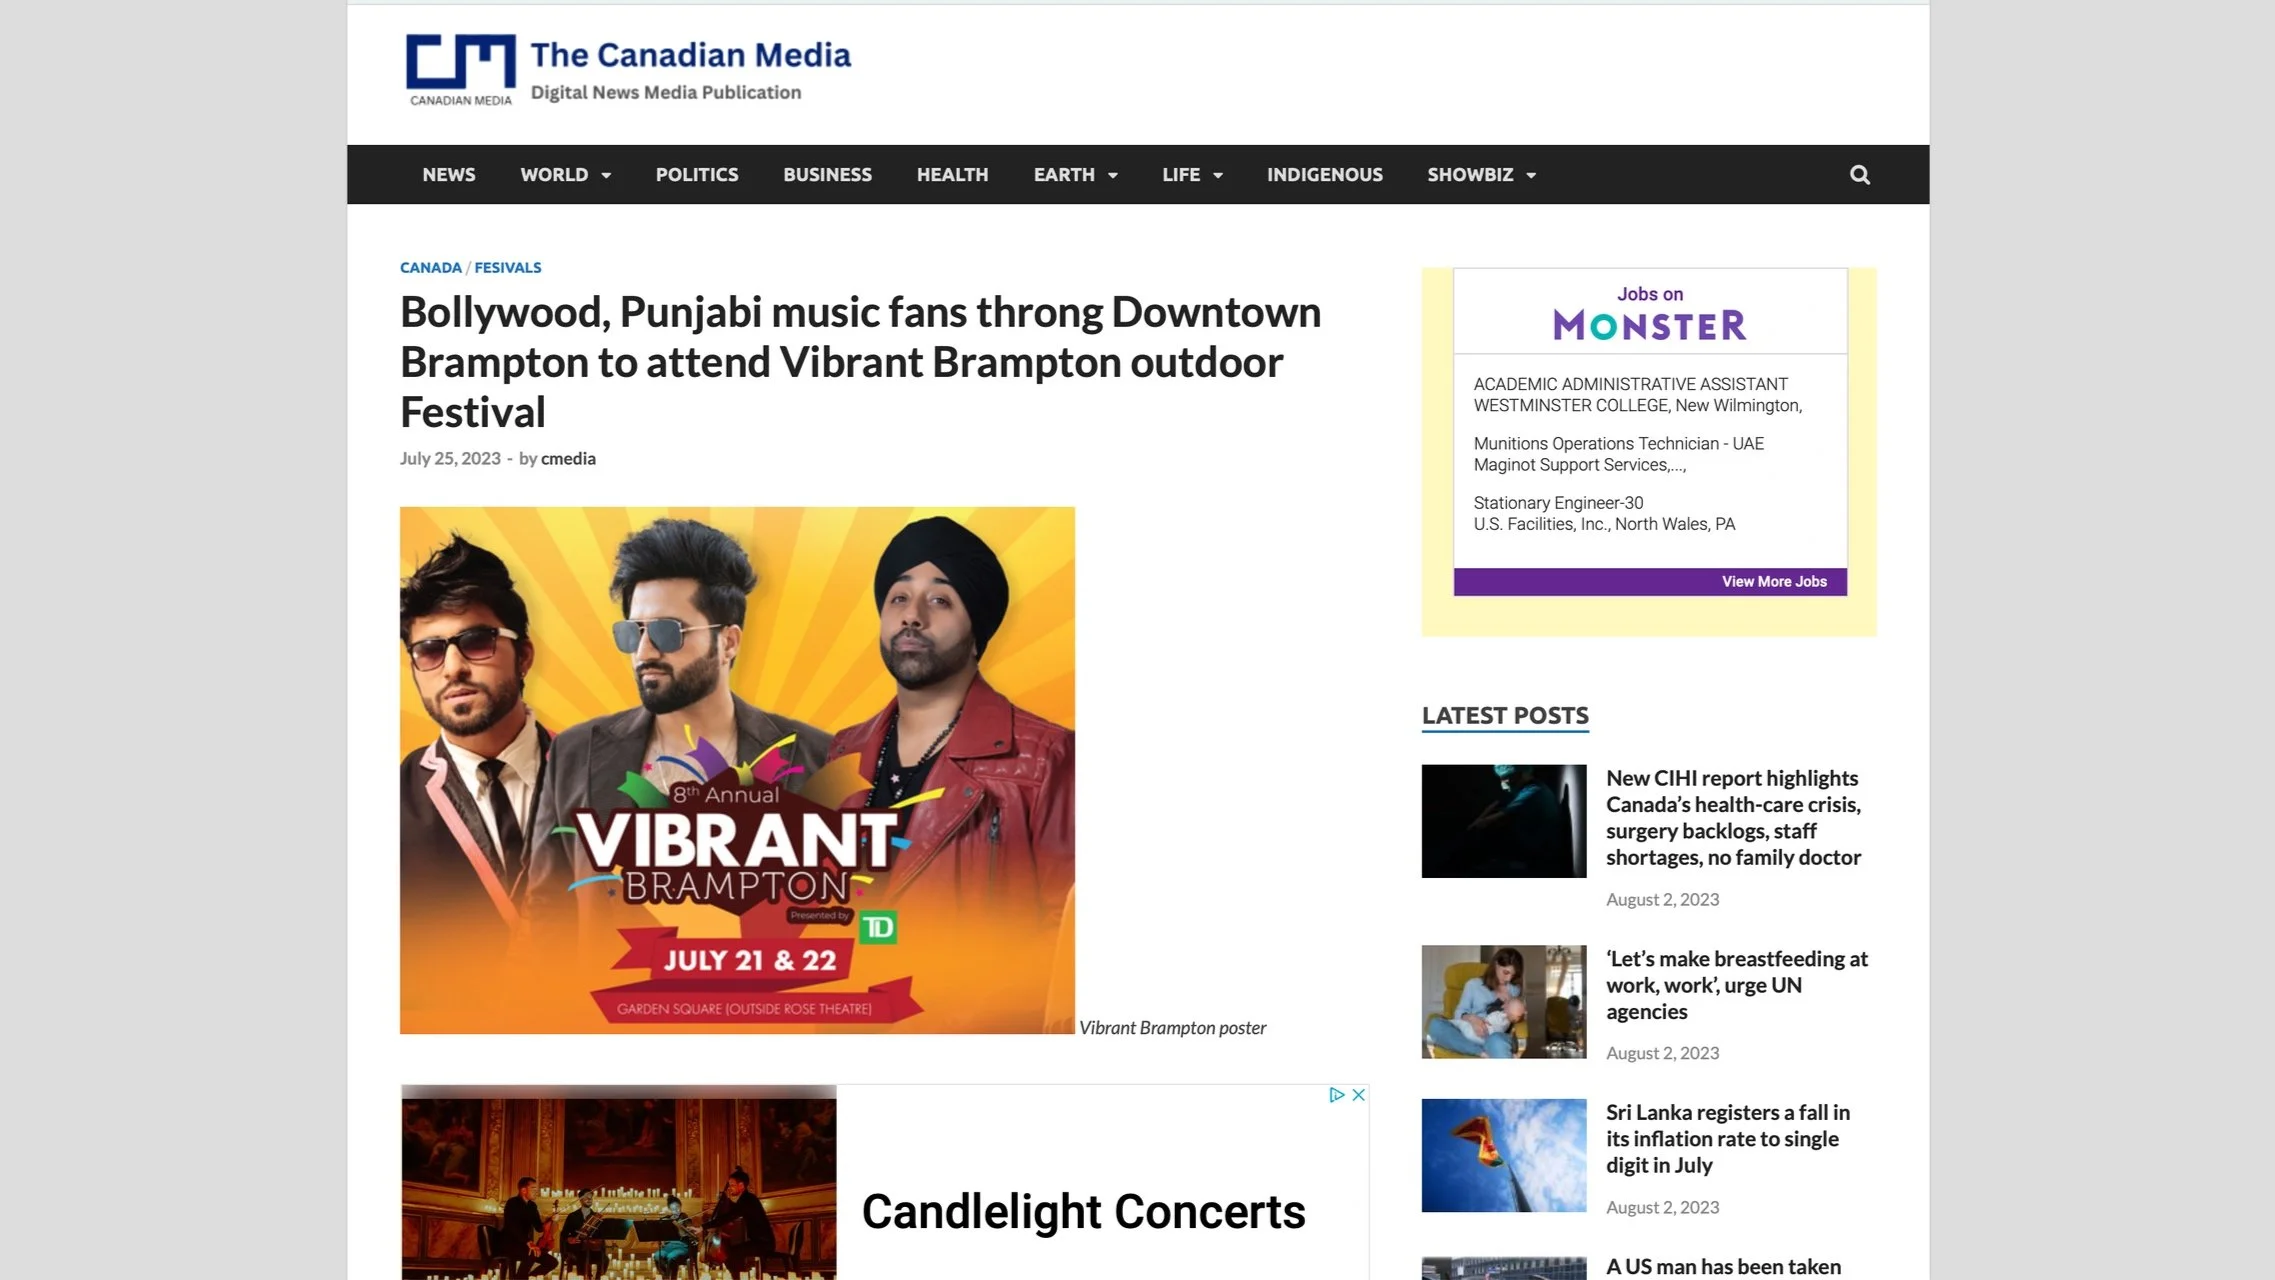This screenshot has height=1280, width=2275.
Task: Open the CIHI report article thumbnail
Action: point(1503,821)
